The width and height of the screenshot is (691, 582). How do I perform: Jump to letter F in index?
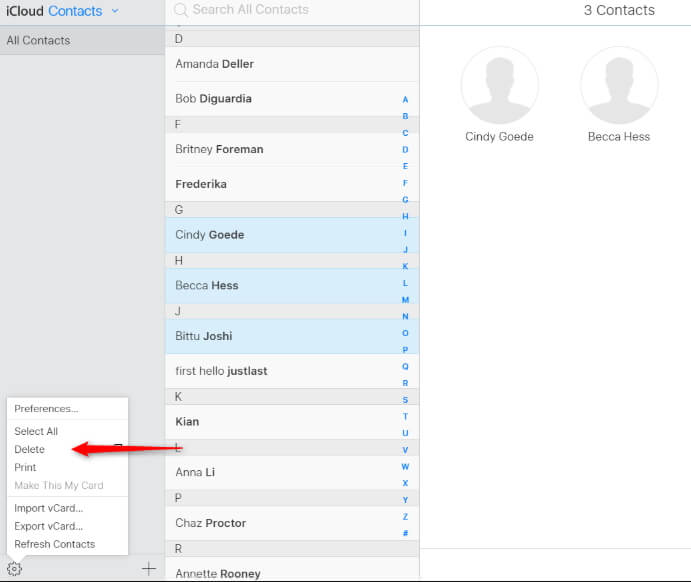405,183
